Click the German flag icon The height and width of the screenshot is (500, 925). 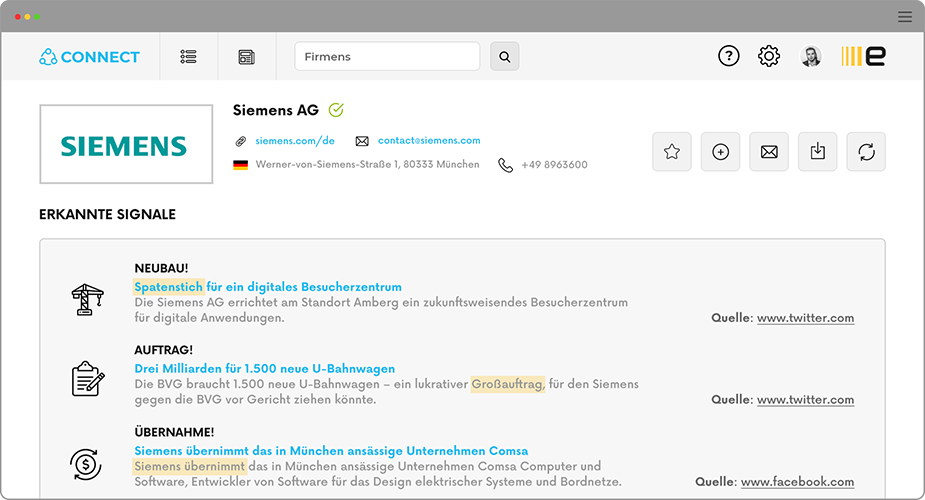coord(240,165)
